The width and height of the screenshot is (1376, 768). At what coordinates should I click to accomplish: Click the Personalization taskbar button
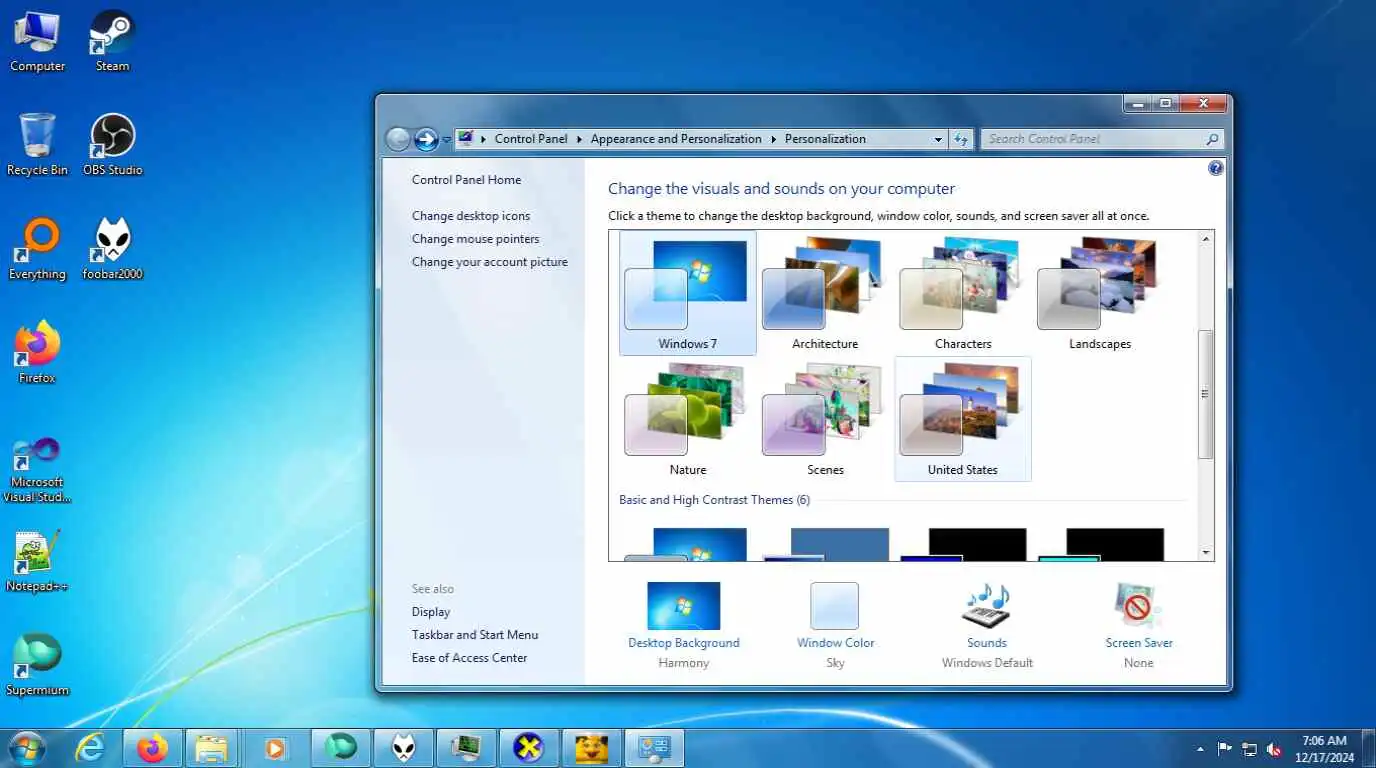(655, 748)
